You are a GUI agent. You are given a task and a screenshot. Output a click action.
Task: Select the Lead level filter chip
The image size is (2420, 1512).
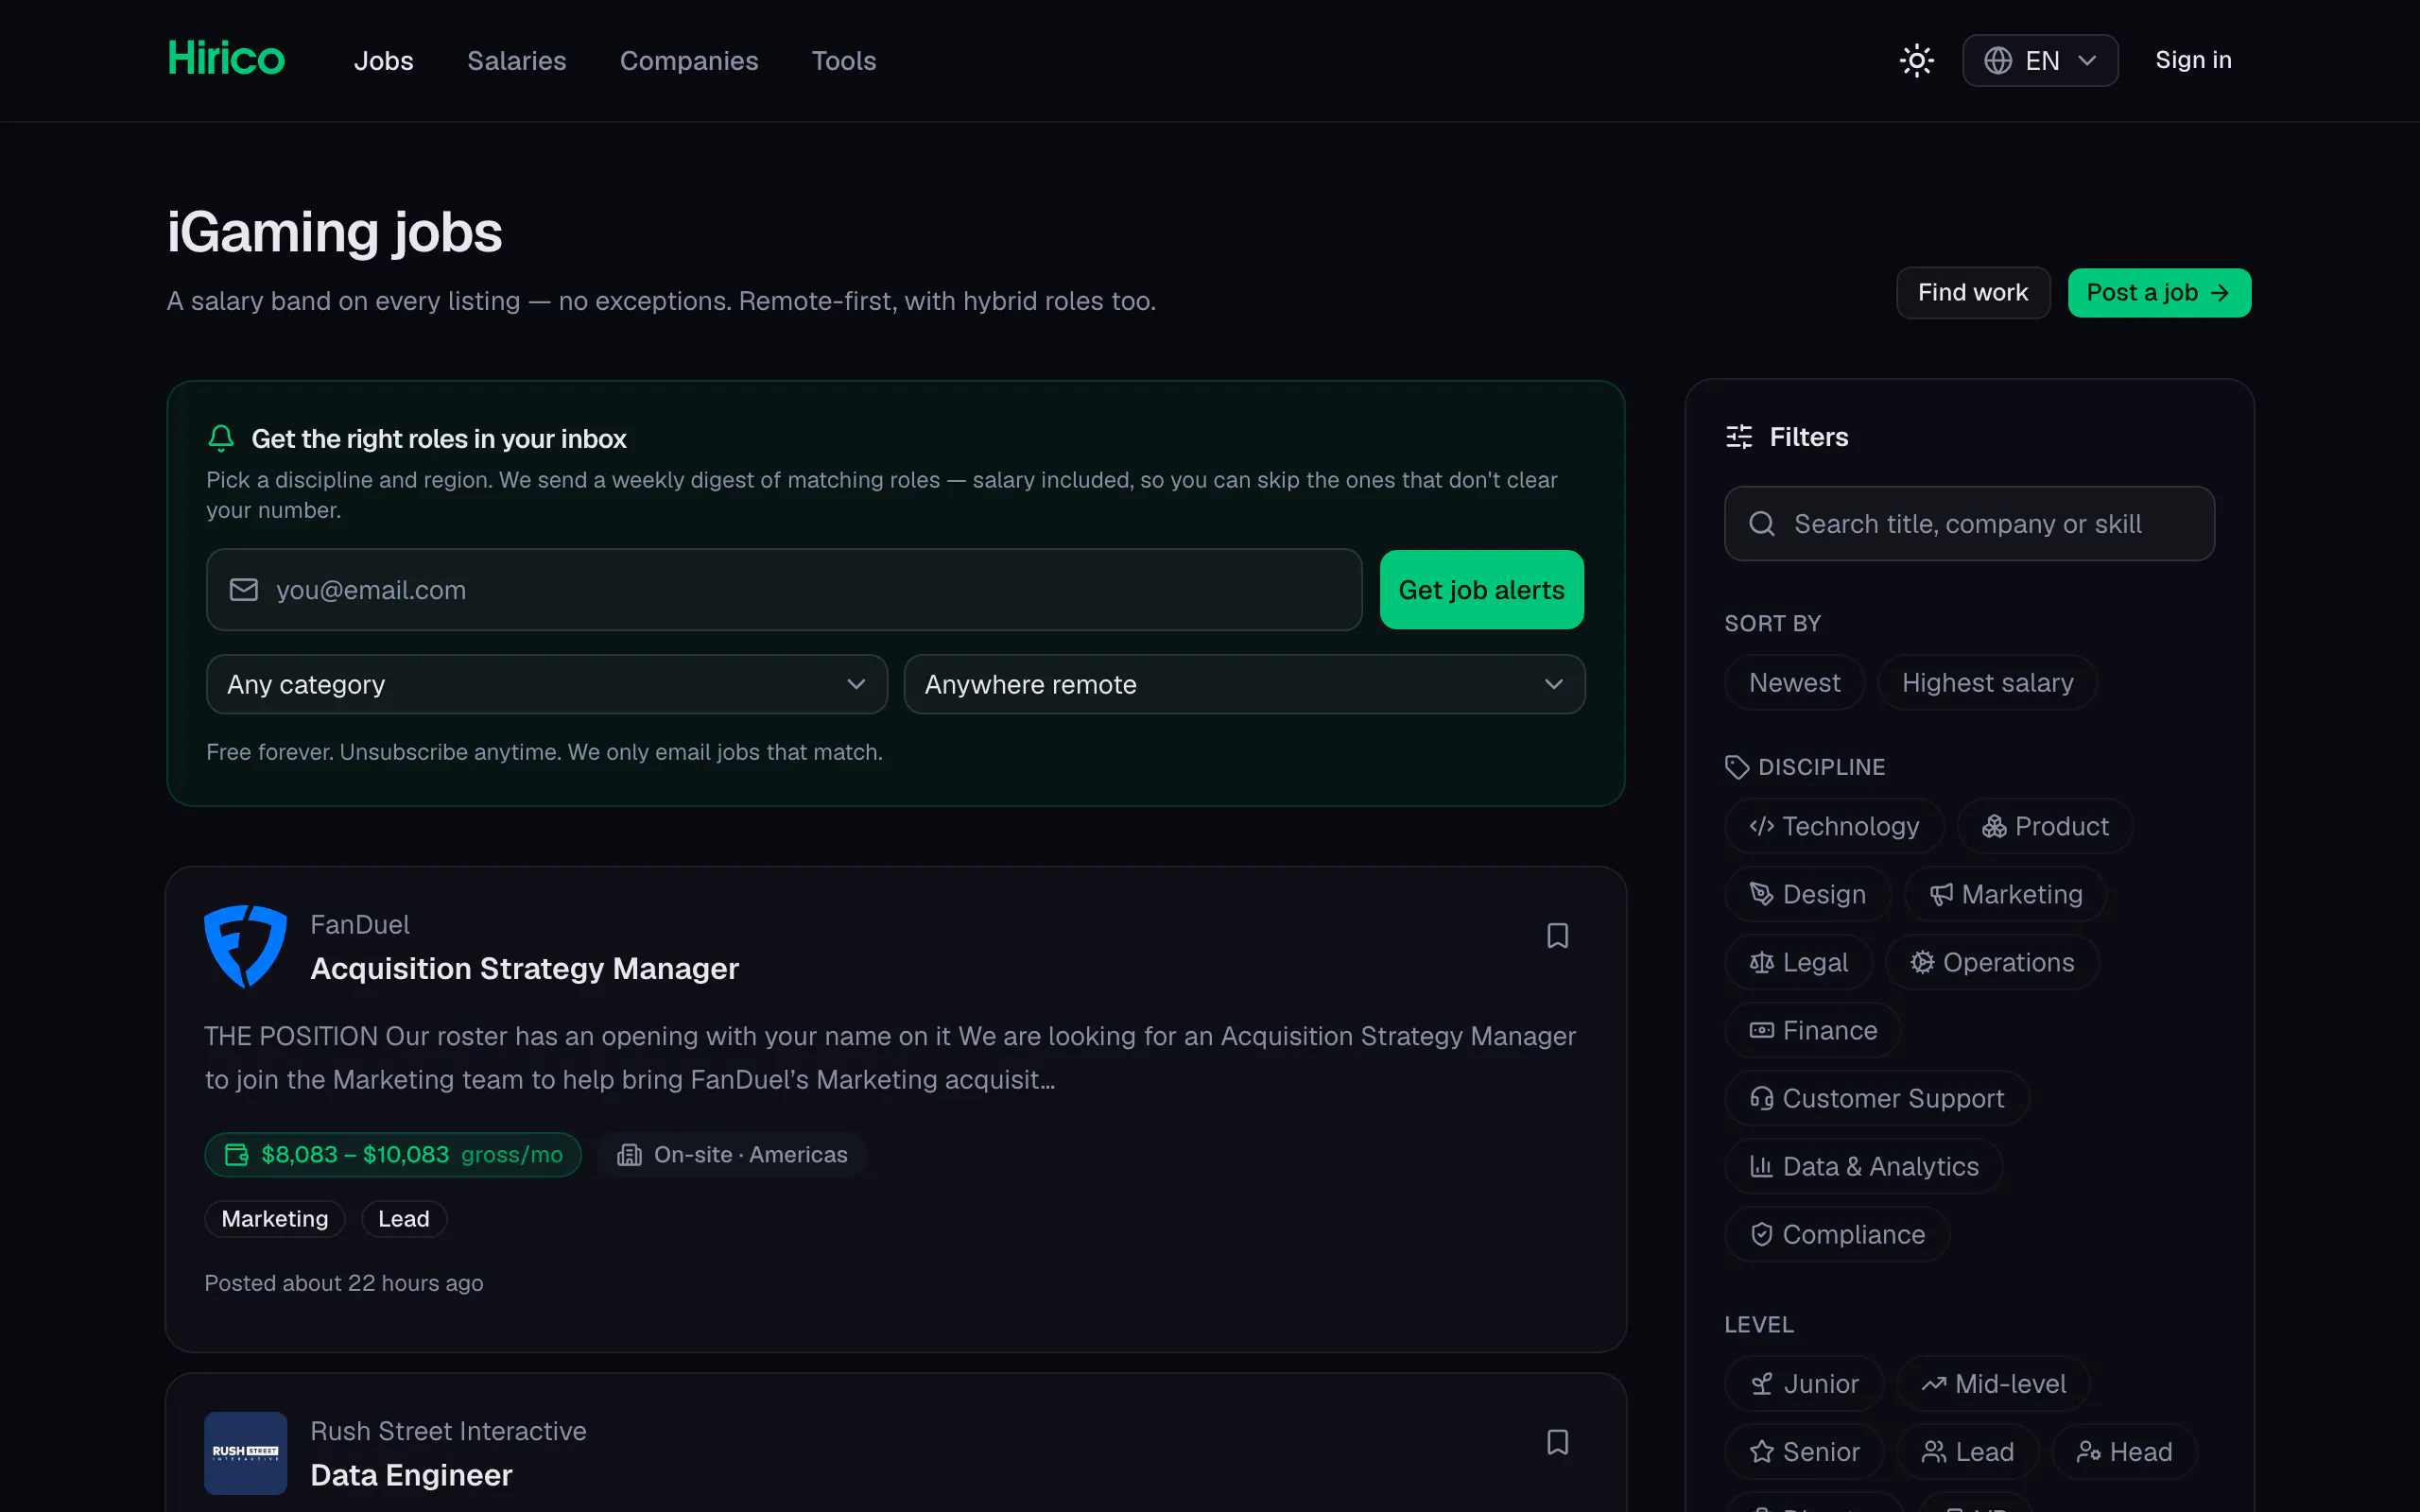click(1967, 1451)
